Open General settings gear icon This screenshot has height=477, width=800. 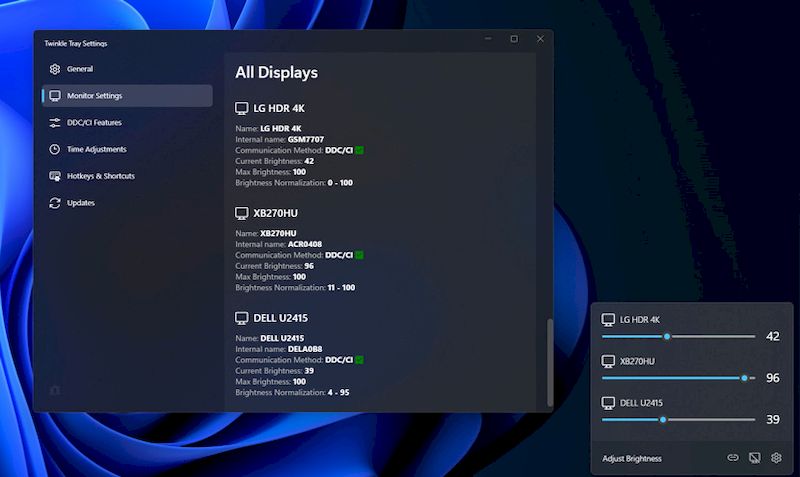click(55, 69)
